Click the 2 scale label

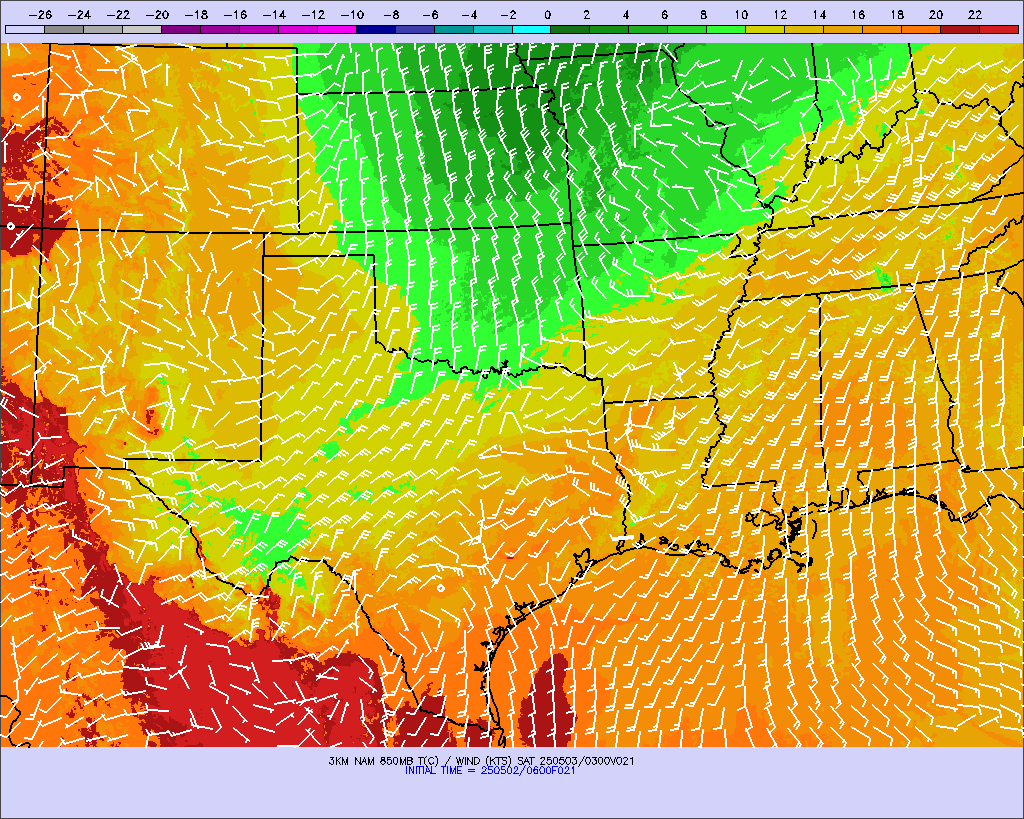click(x=586, y=14)
